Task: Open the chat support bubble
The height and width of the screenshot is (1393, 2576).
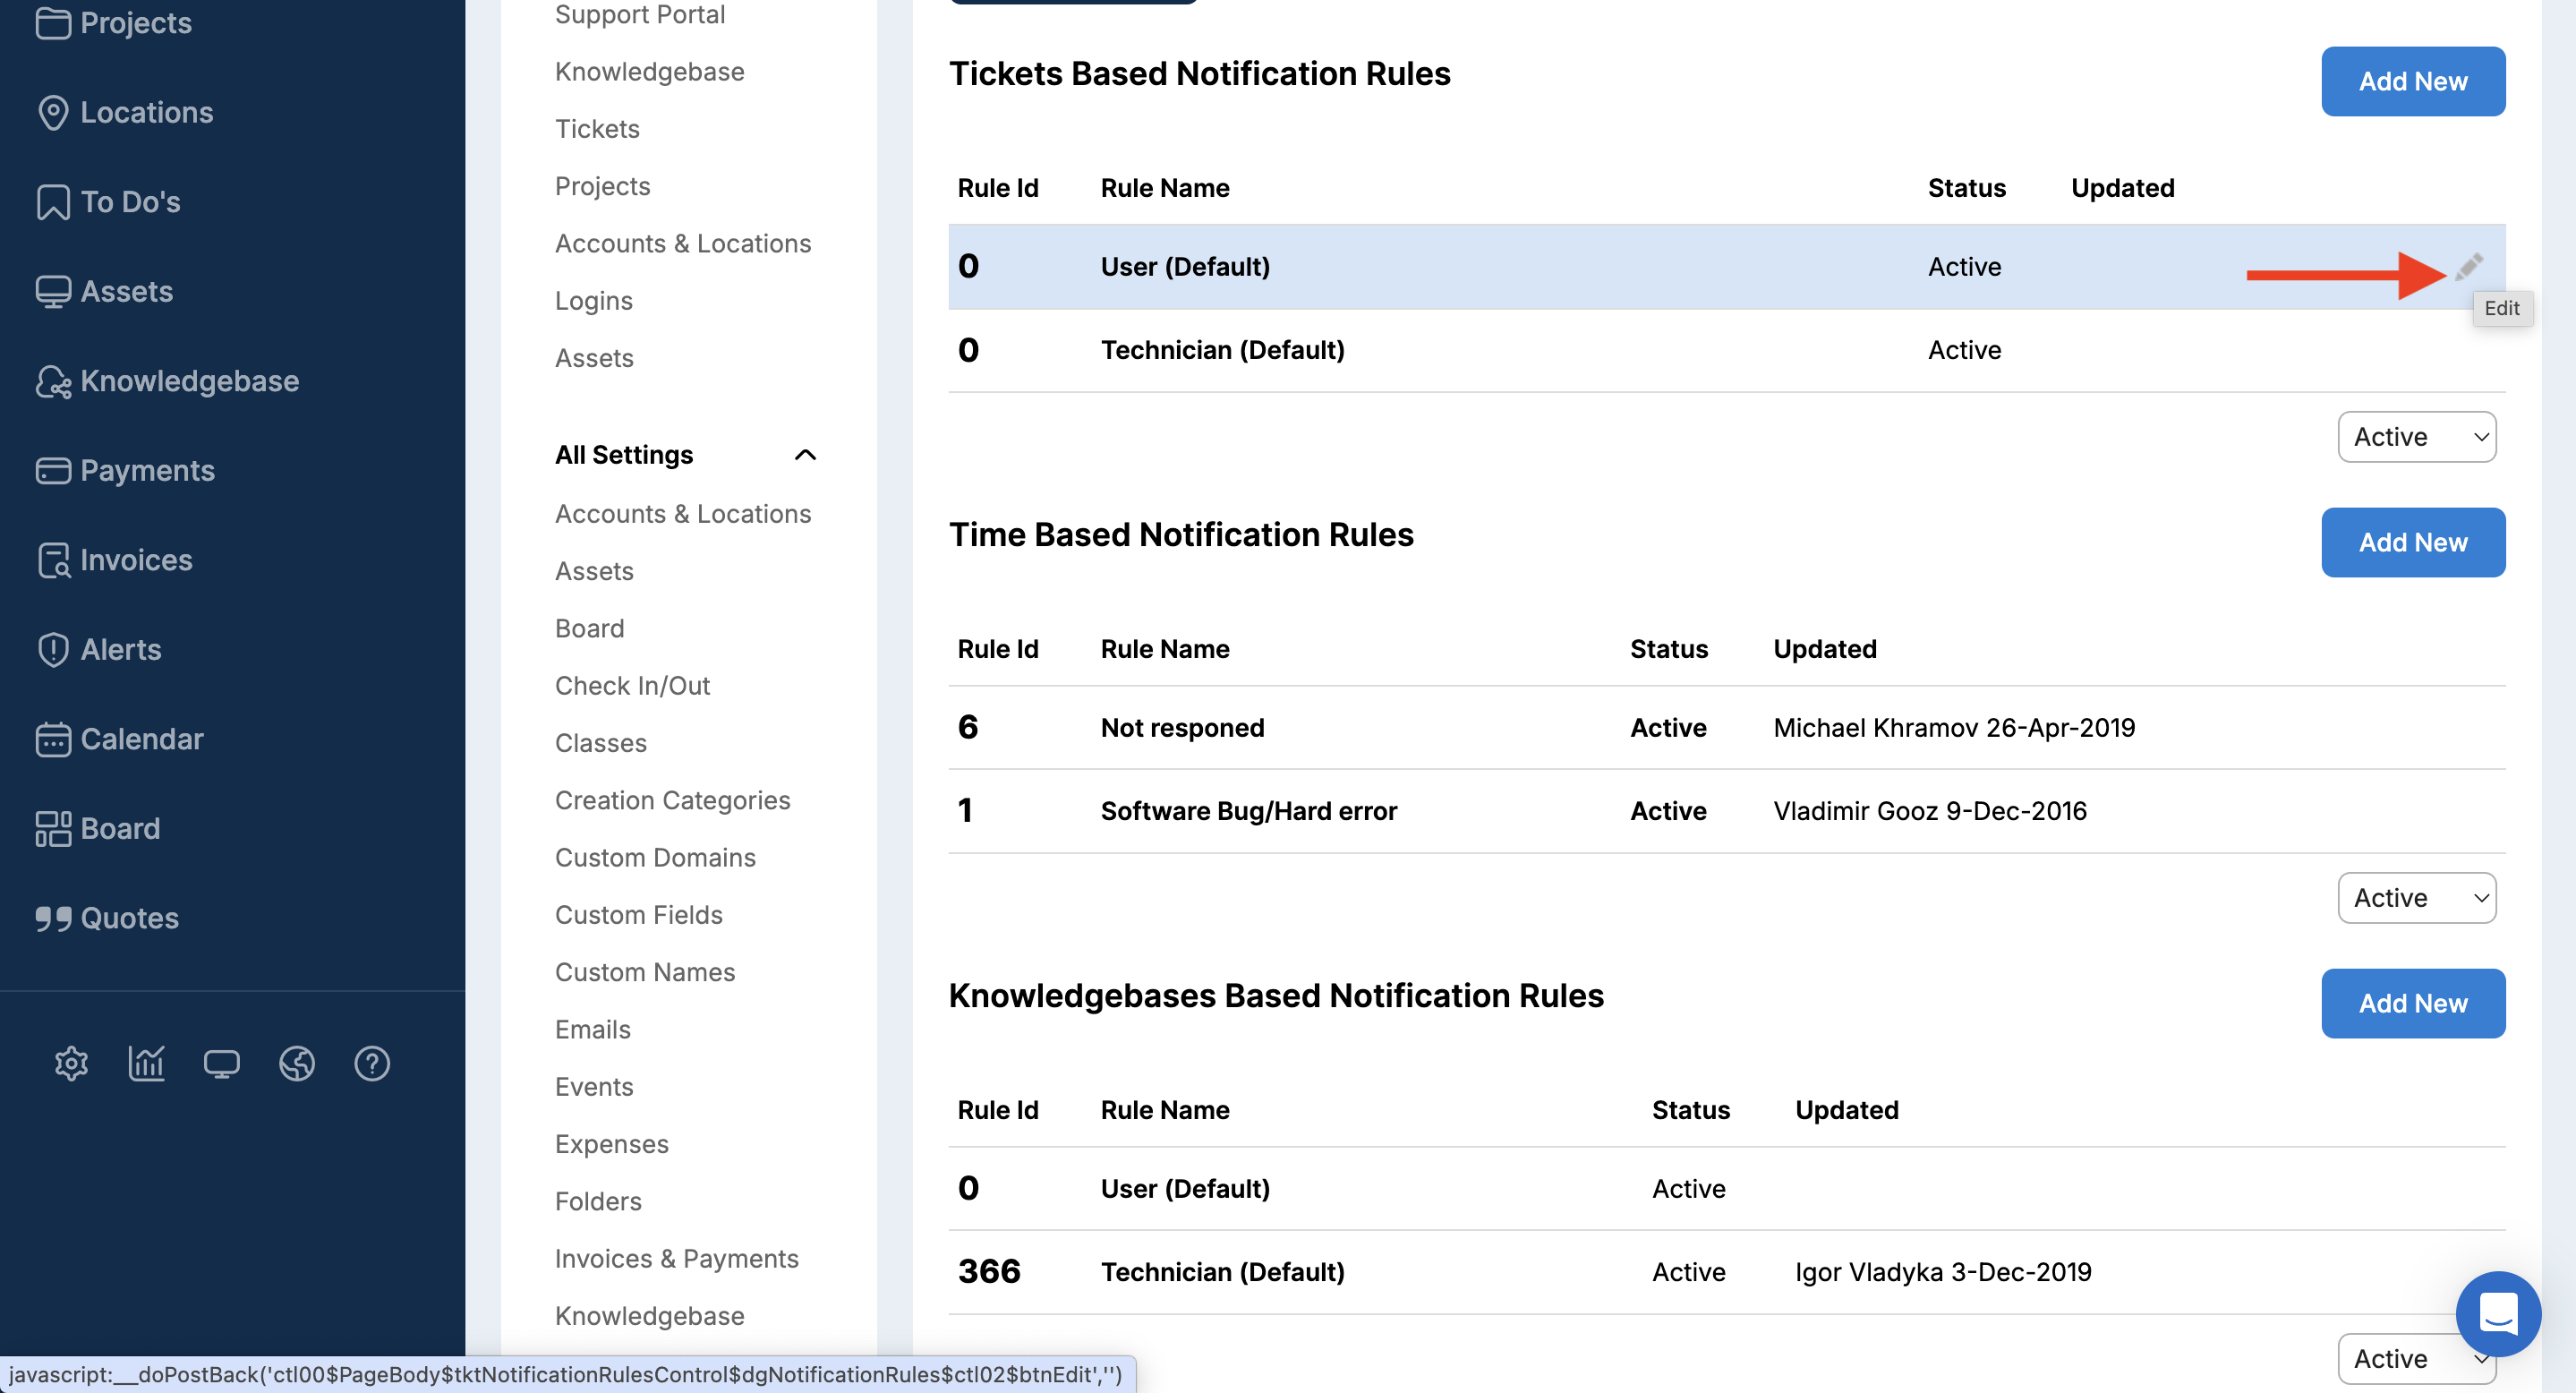Action: tap(2497, 1312)
